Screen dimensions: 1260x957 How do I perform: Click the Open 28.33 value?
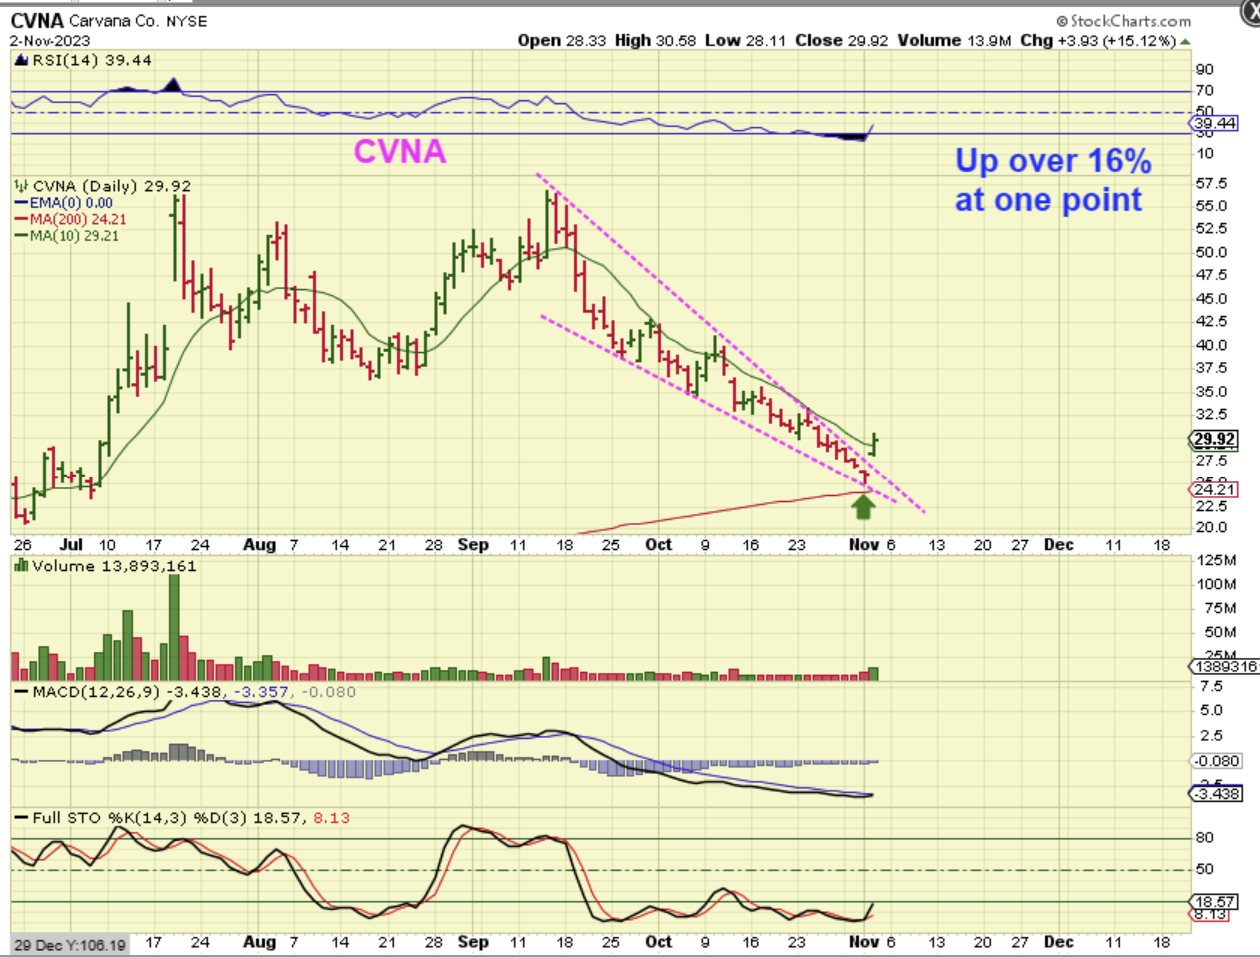tap(561, 40)
